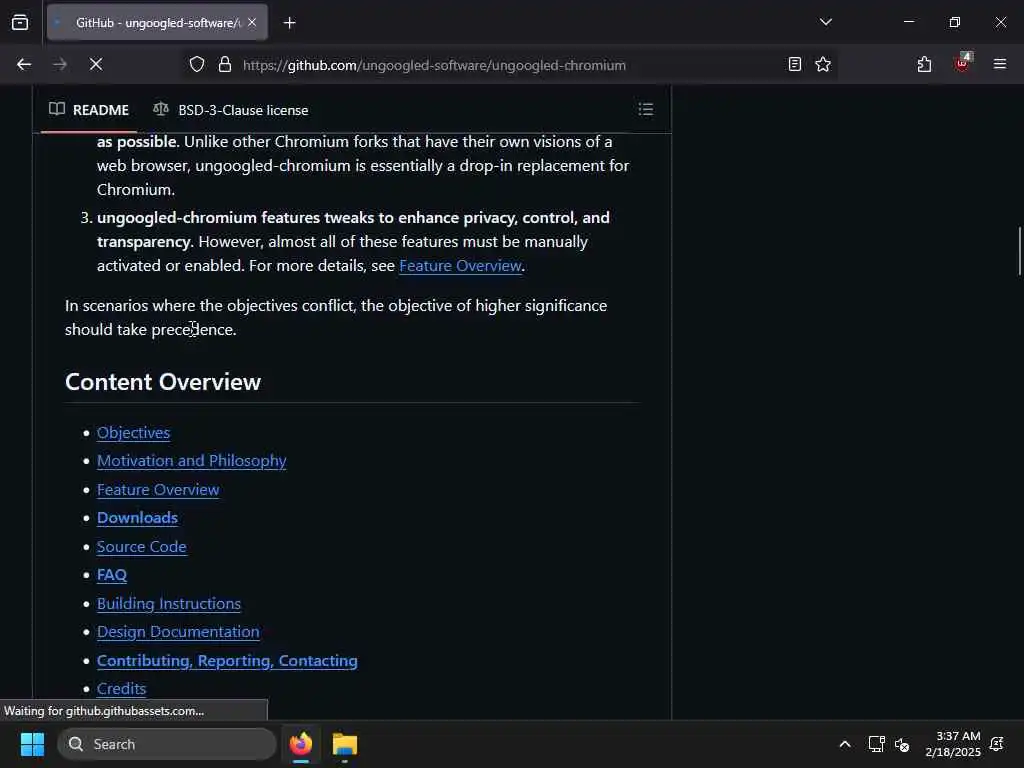Open File Explorer from taskbar
This screenshot has height=768, width=1024.
click(x=345, y=744)
